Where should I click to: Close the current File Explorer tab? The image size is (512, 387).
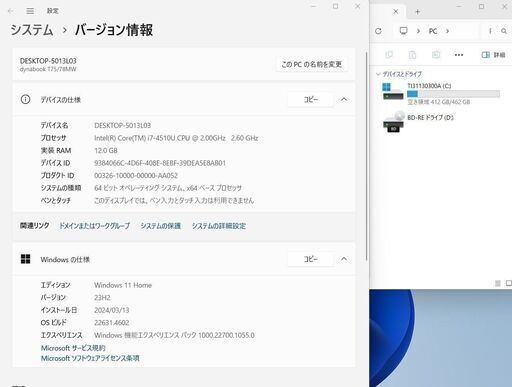[396, 12]
